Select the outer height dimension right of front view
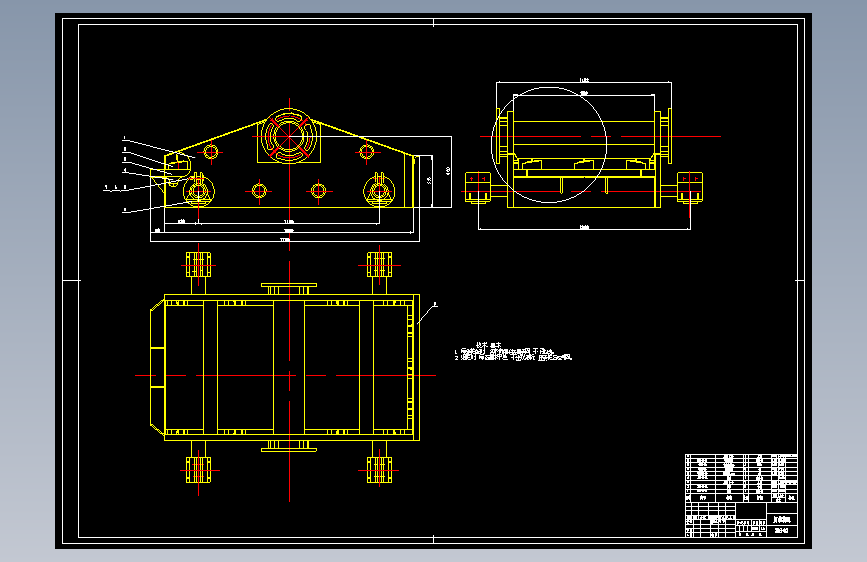 (x=448, y=172)
